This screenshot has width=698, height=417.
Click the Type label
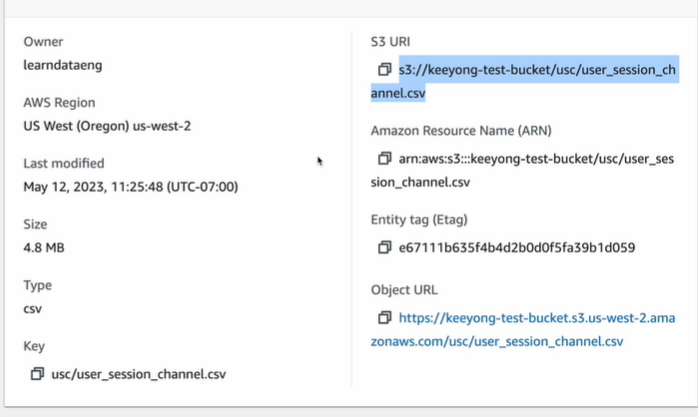[37, 285]
